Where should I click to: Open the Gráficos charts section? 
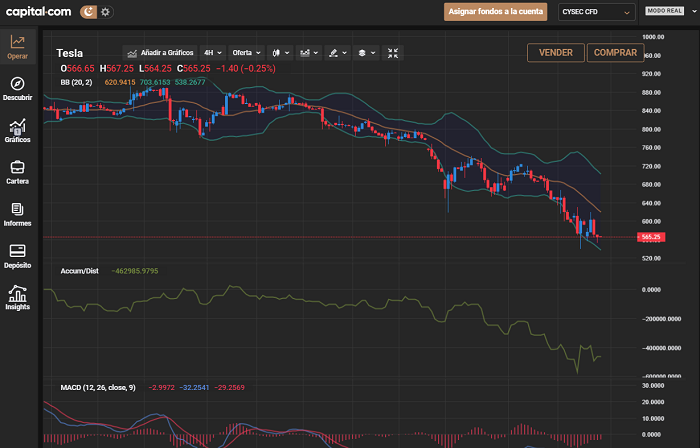click(x=17, y=131)
